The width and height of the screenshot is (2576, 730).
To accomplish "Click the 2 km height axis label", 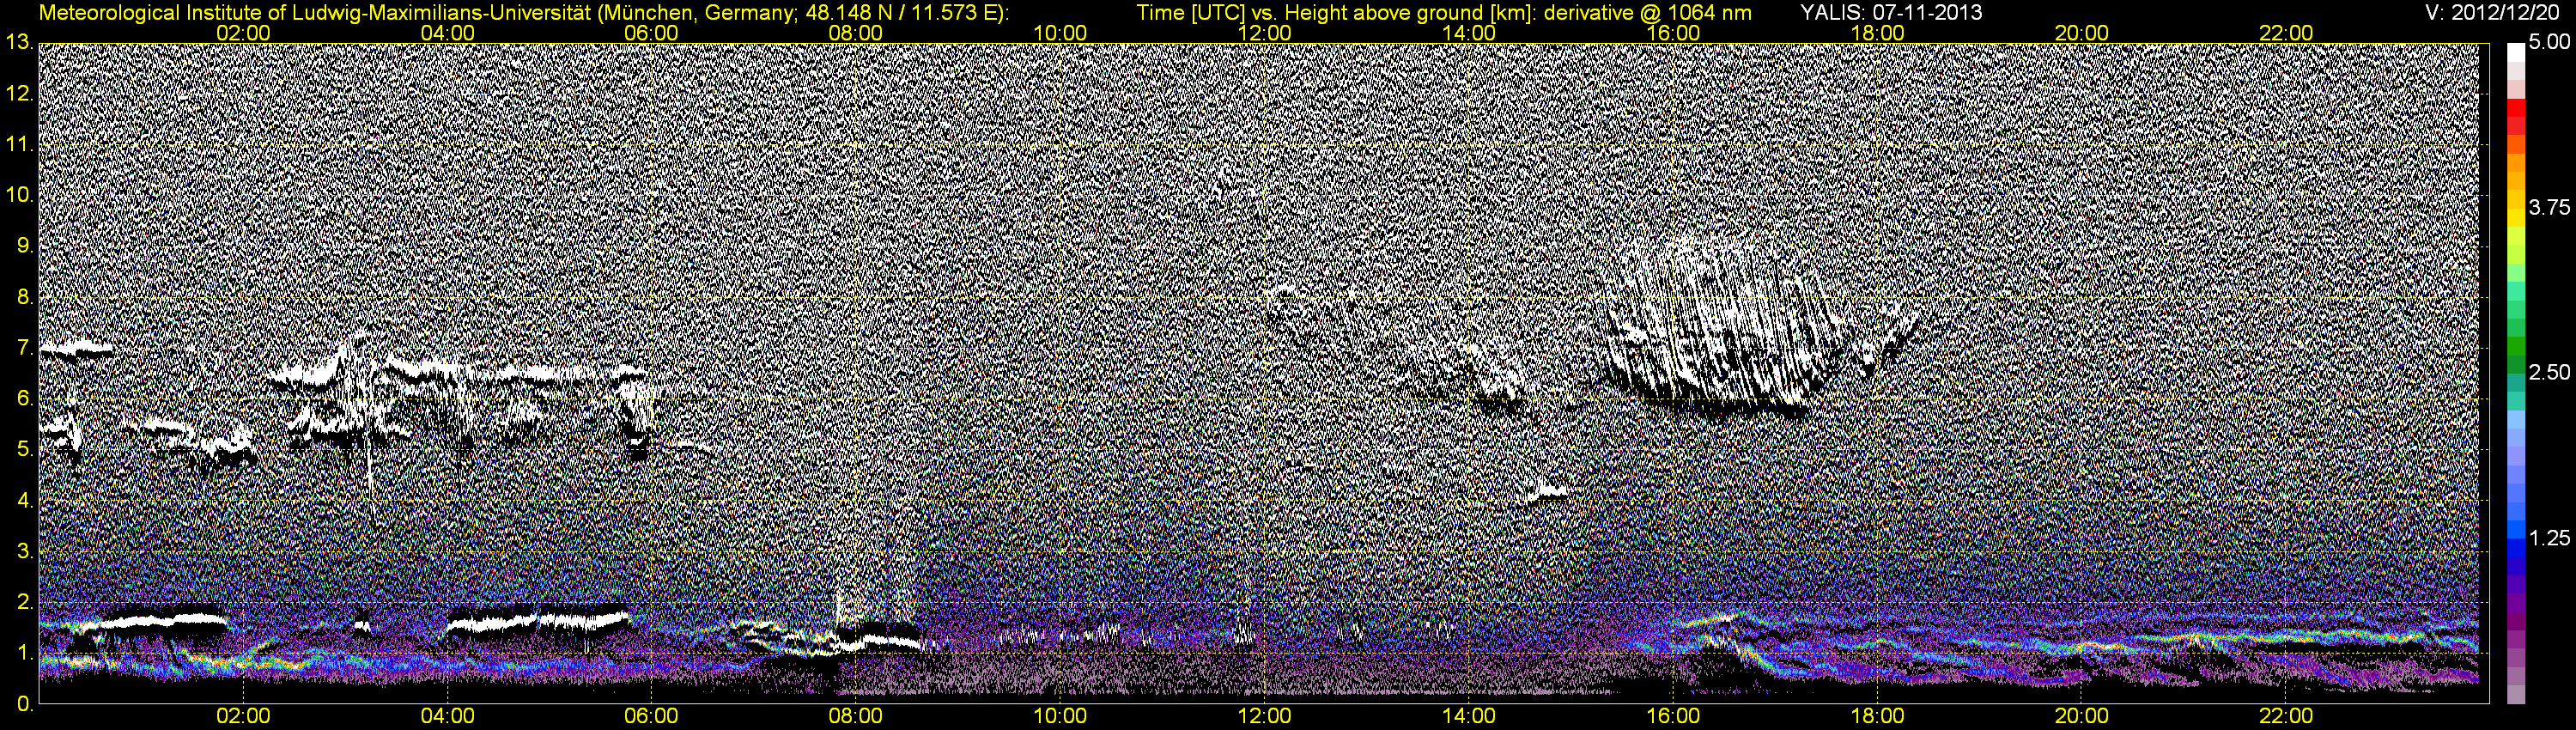I will [25, 603].
